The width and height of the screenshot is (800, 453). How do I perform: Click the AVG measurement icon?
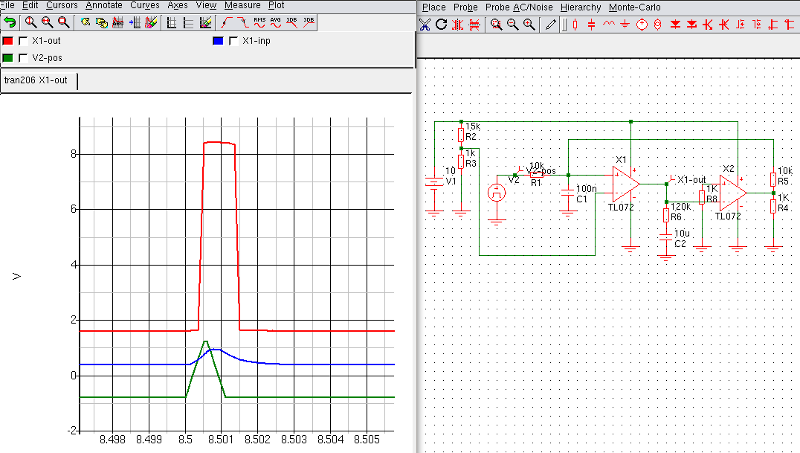click(x=276, y=21)
